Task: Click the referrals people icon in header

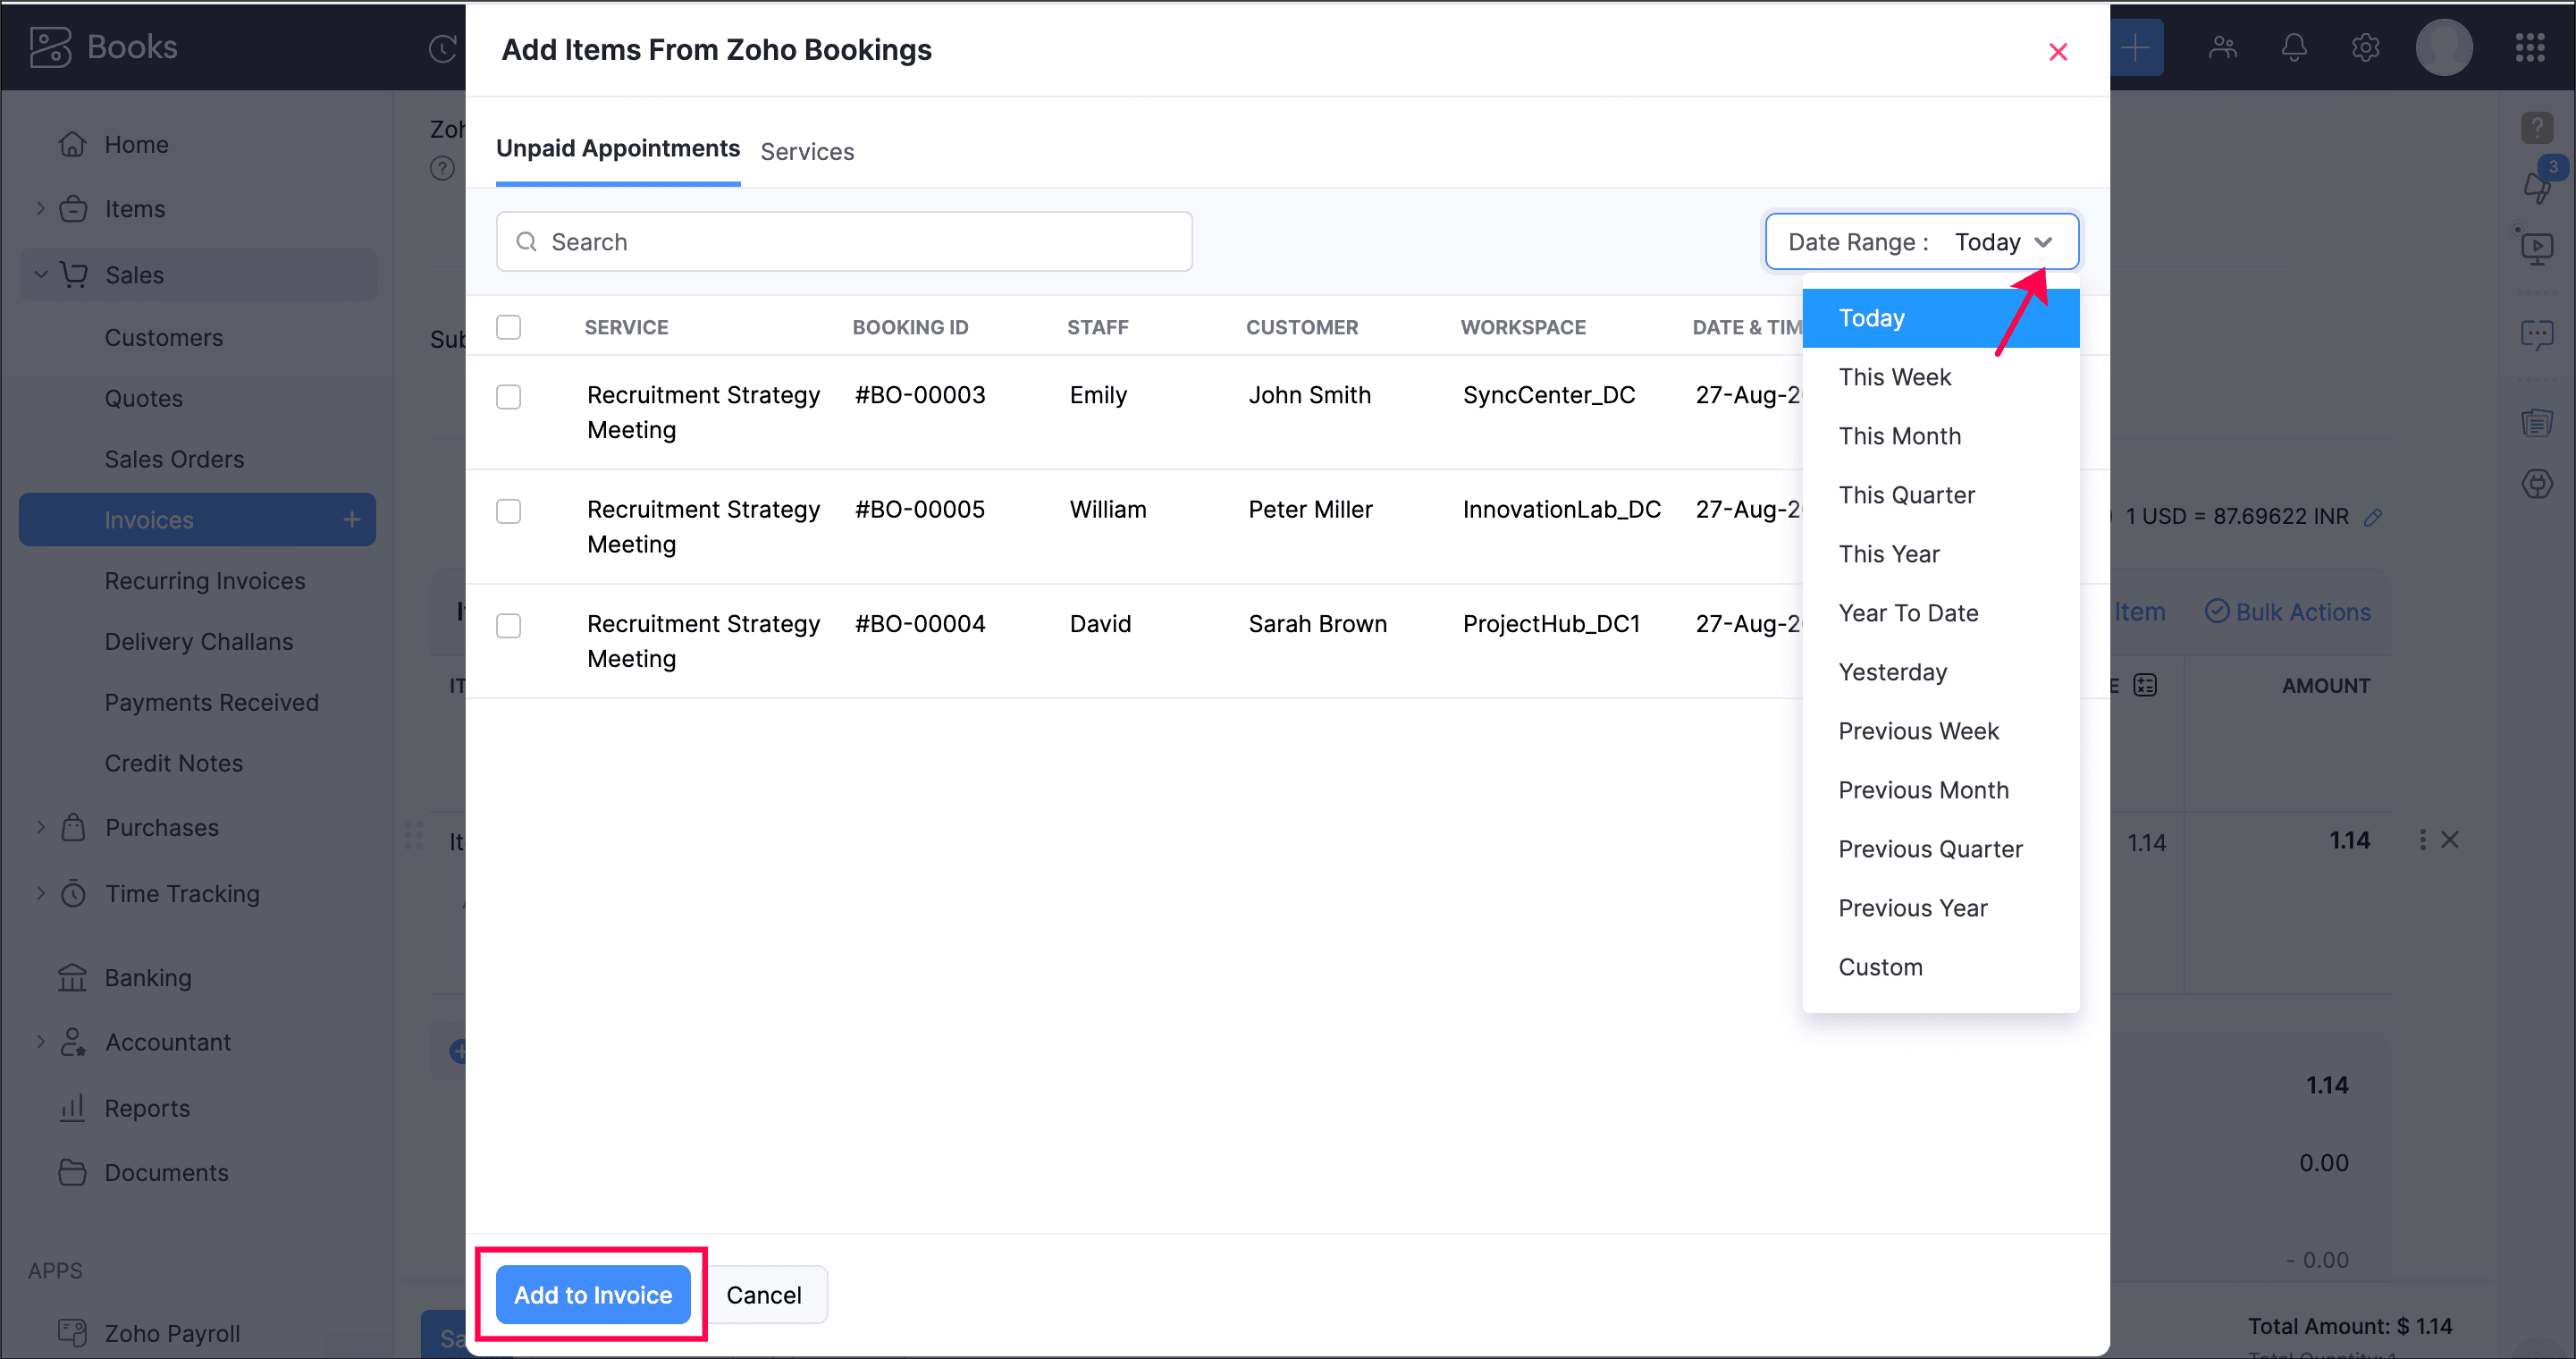Action: coord(2222,47)
